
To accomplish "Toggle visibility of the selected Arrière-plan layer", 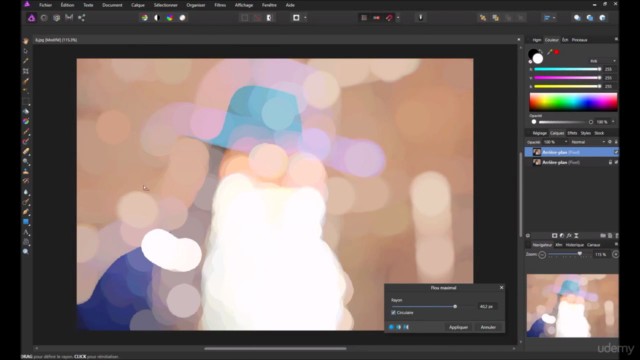I will (x=616, y=152).
